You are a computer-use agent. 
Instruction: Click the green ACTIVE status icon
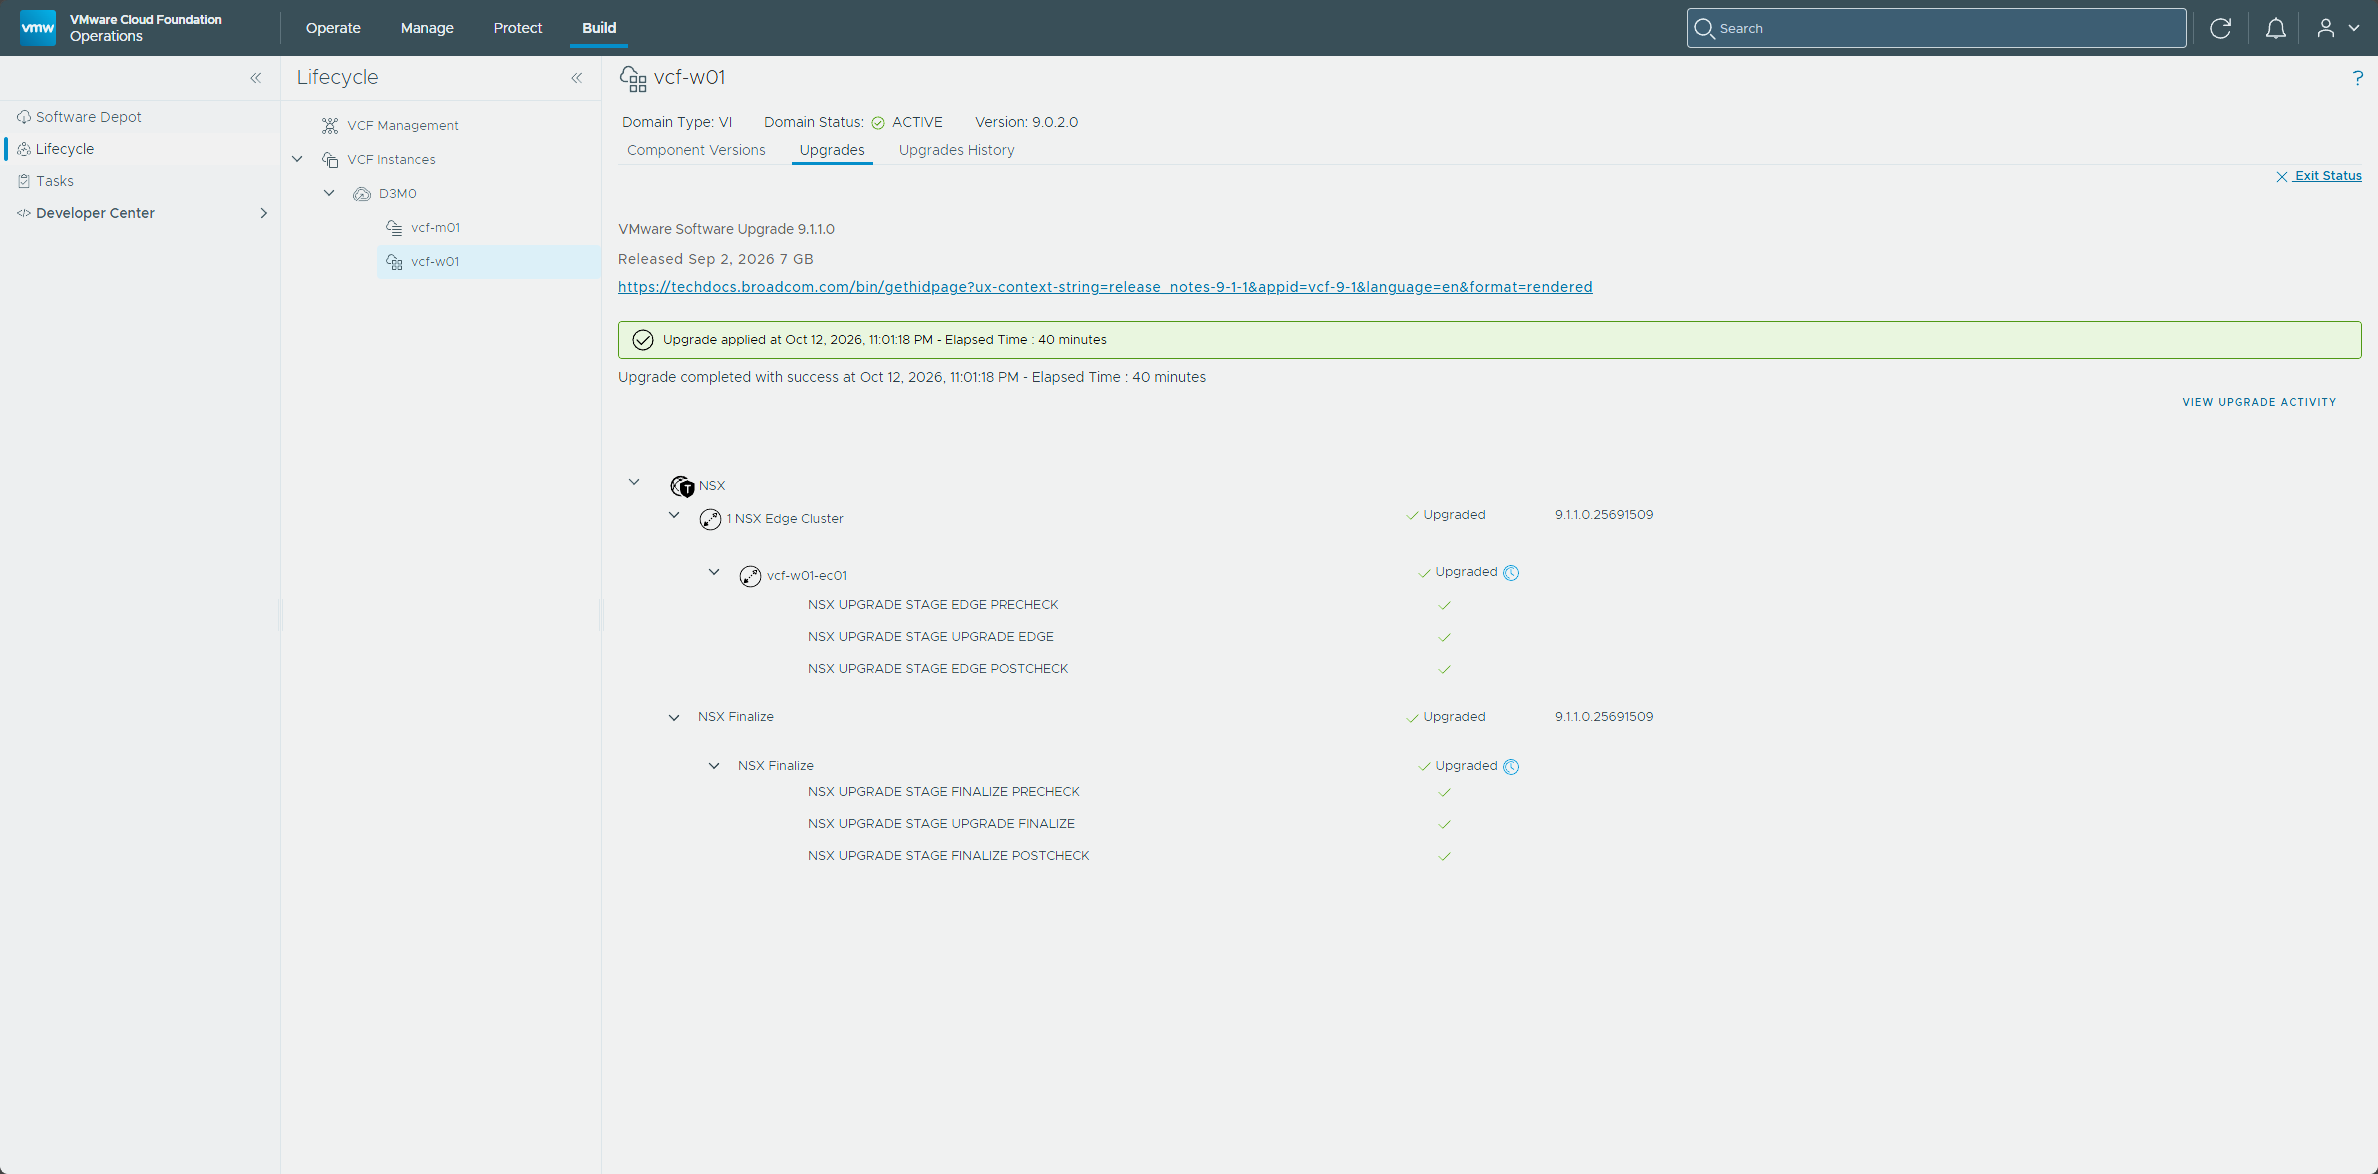[878, 123]
